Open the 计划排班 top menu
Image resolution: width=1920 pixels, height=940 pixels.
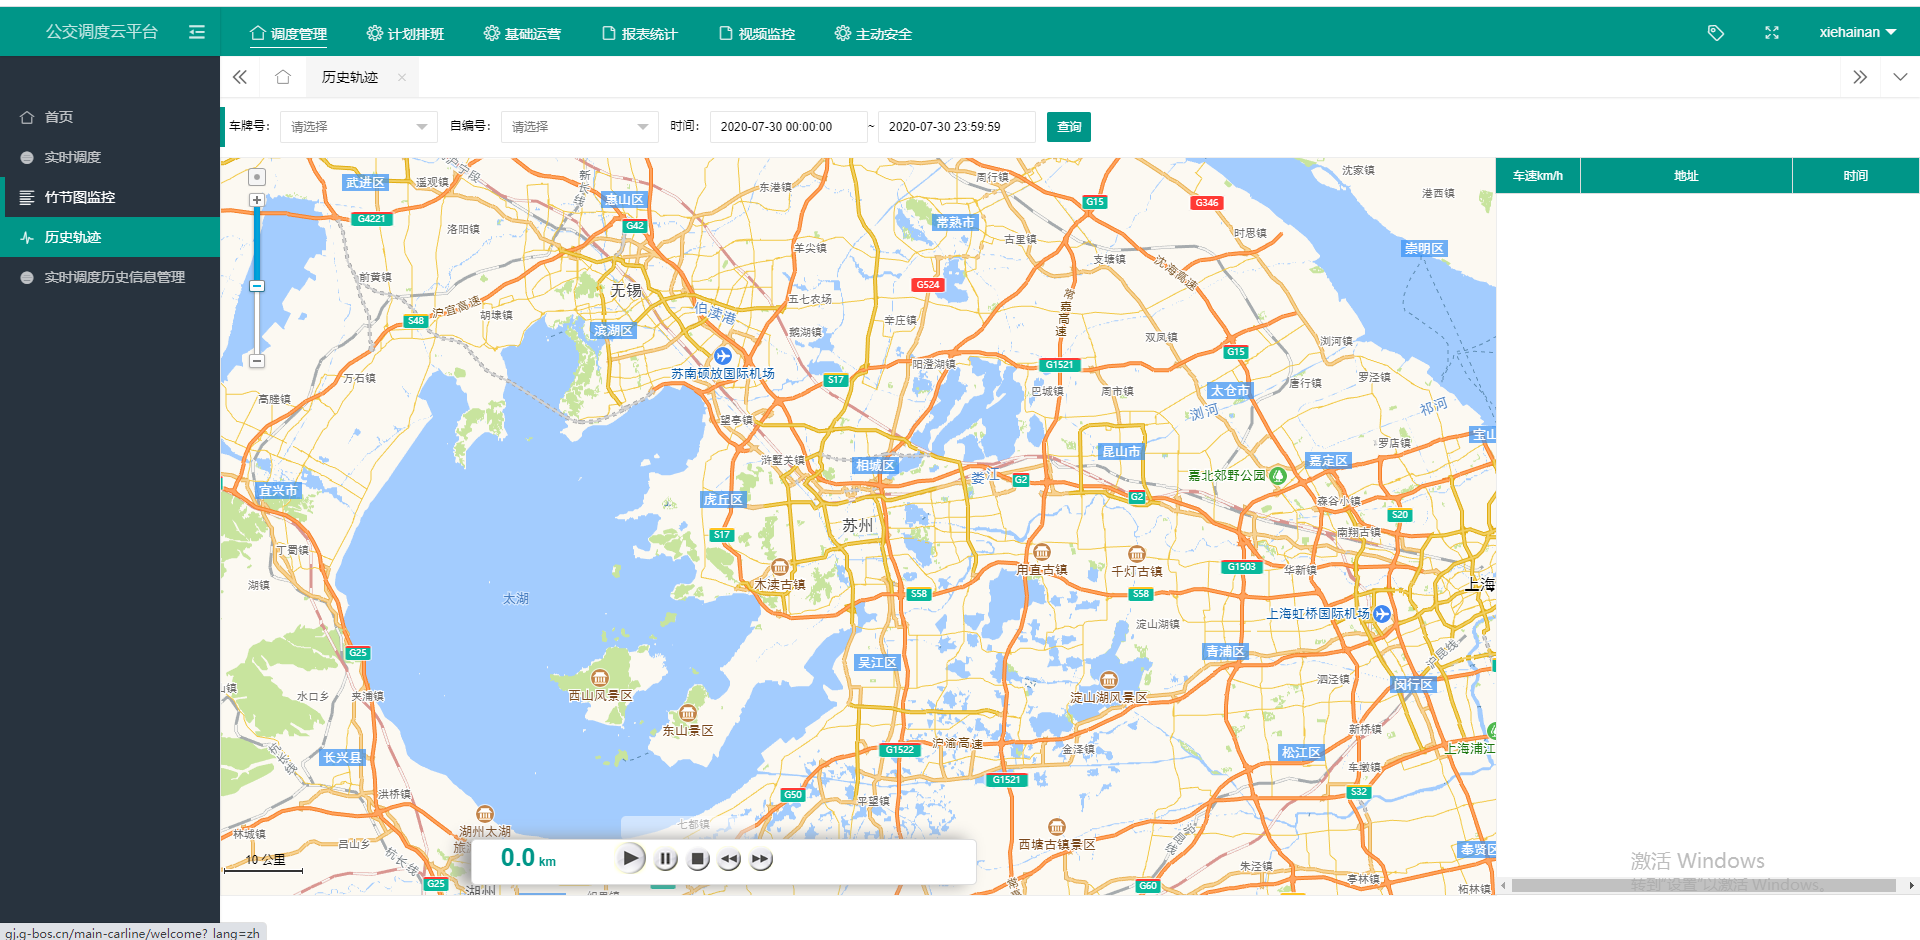pyautogui.click(x=405, y=34)
